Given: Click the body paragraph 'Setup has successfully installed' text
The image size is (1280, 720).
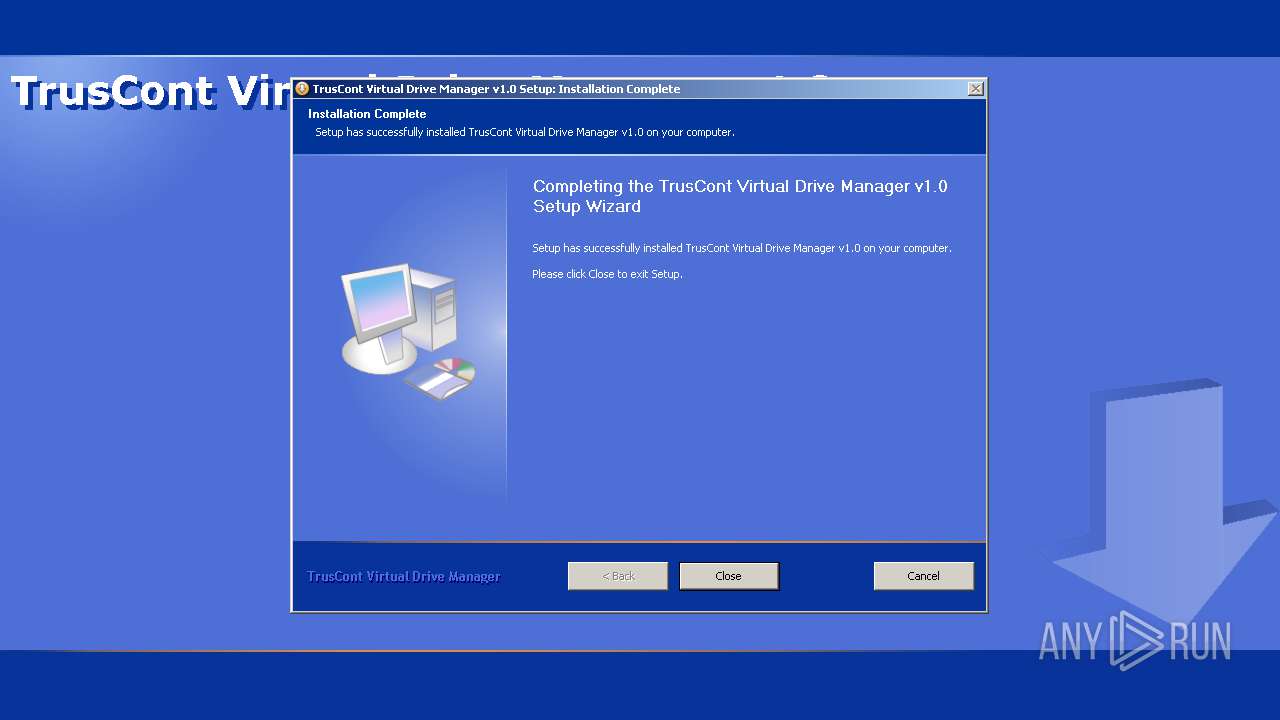Looking at the screenshot, I should (x=742, y=248).
